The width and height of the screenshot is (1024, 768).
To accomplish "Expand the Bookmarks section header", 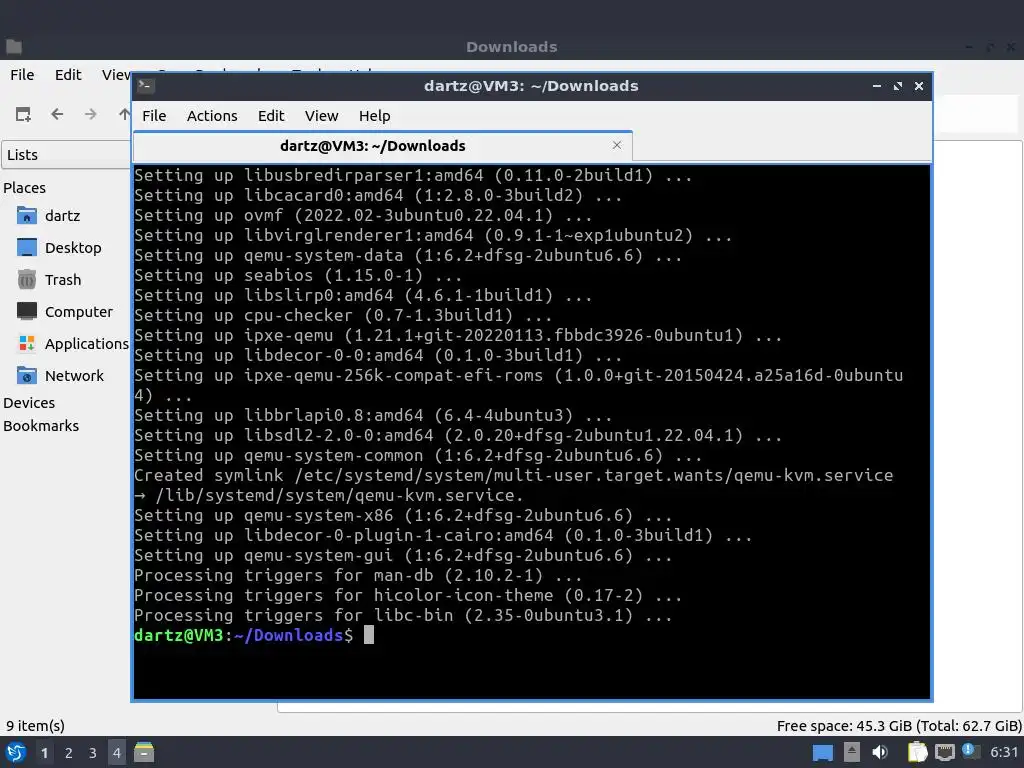I will coord(41,426).
